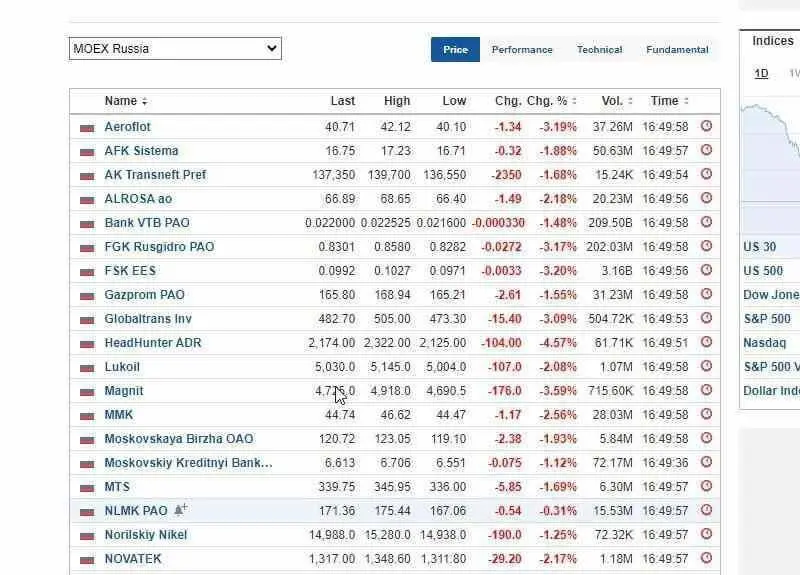Select the Price tab
800x575 pixels.
click(x=455, y=49)
